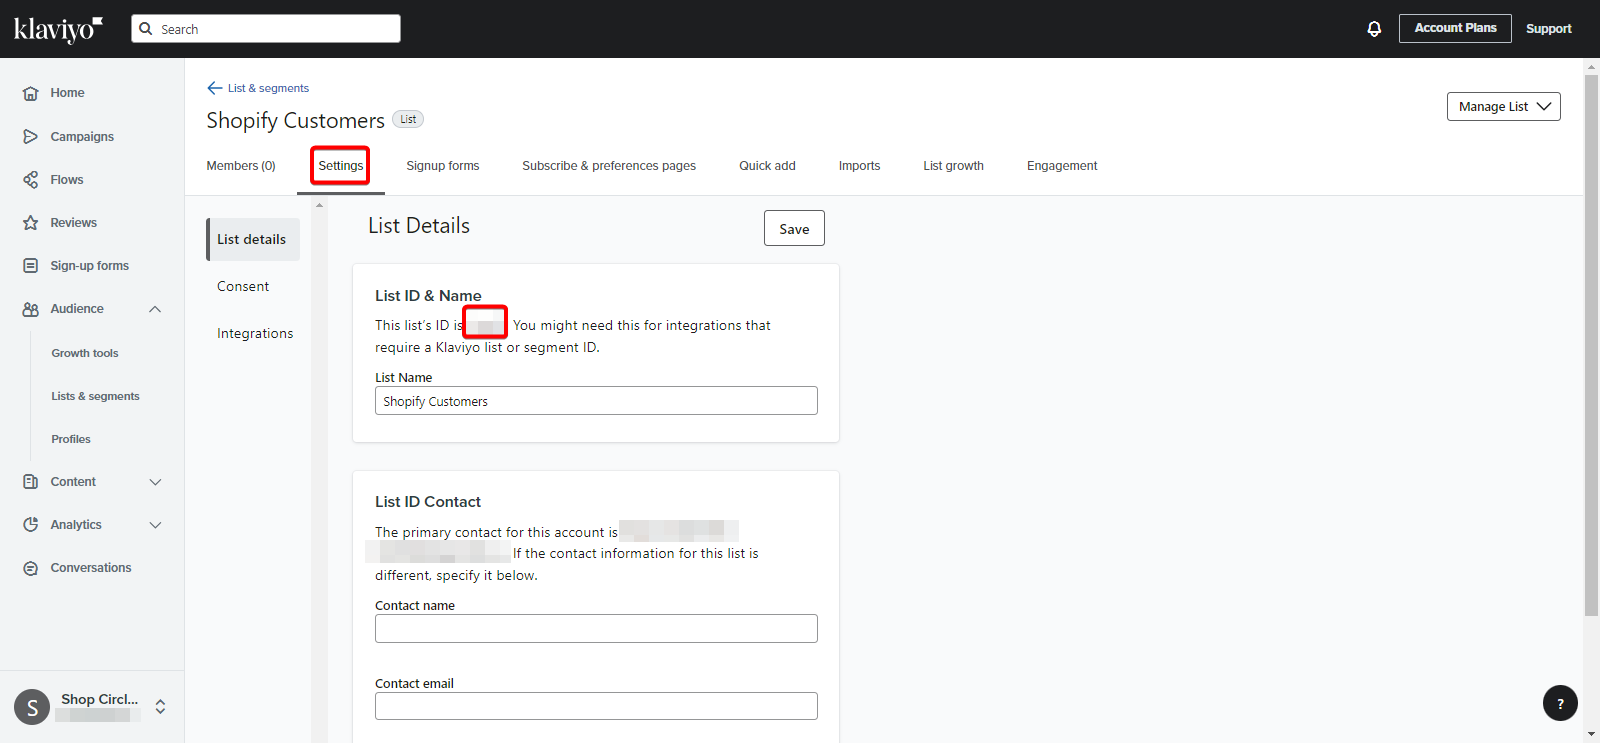The height and width of the screenshot is (743, 1600).
Task: Open Conversations in the sidebar
Action: (x=92, y=568)
